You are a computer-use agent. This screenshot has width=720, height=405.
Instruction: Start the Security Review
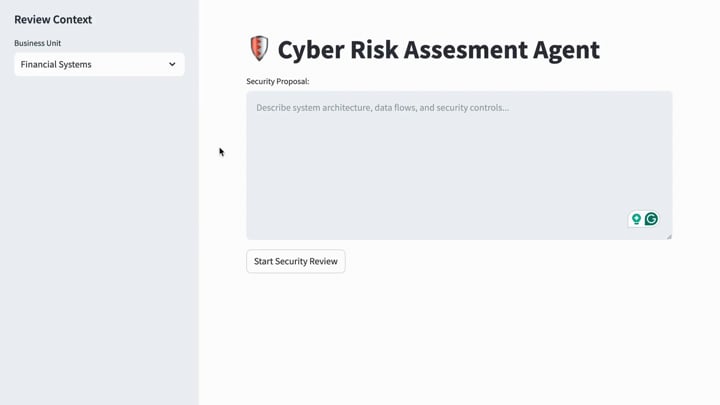[296, 261]
